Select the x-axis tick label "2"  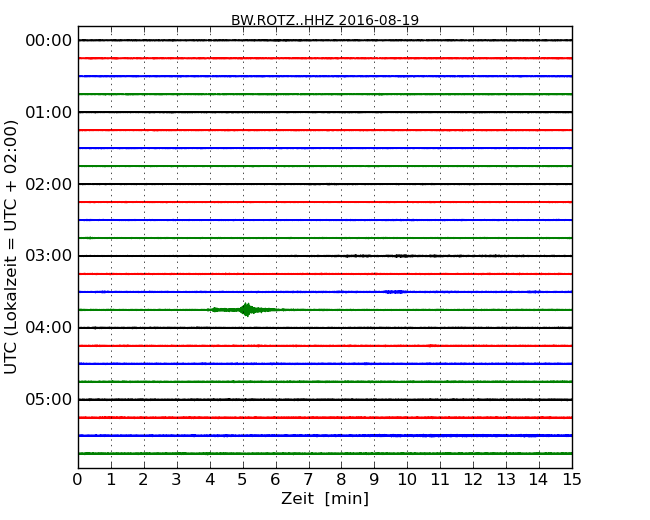point(144,480)
